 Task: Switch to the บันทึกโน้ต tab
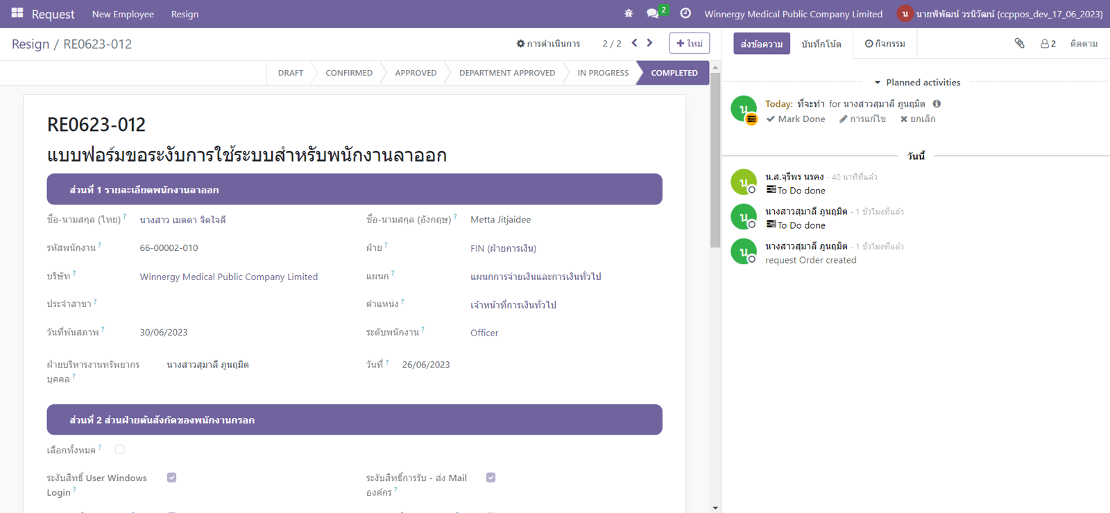tap(821, 44)
